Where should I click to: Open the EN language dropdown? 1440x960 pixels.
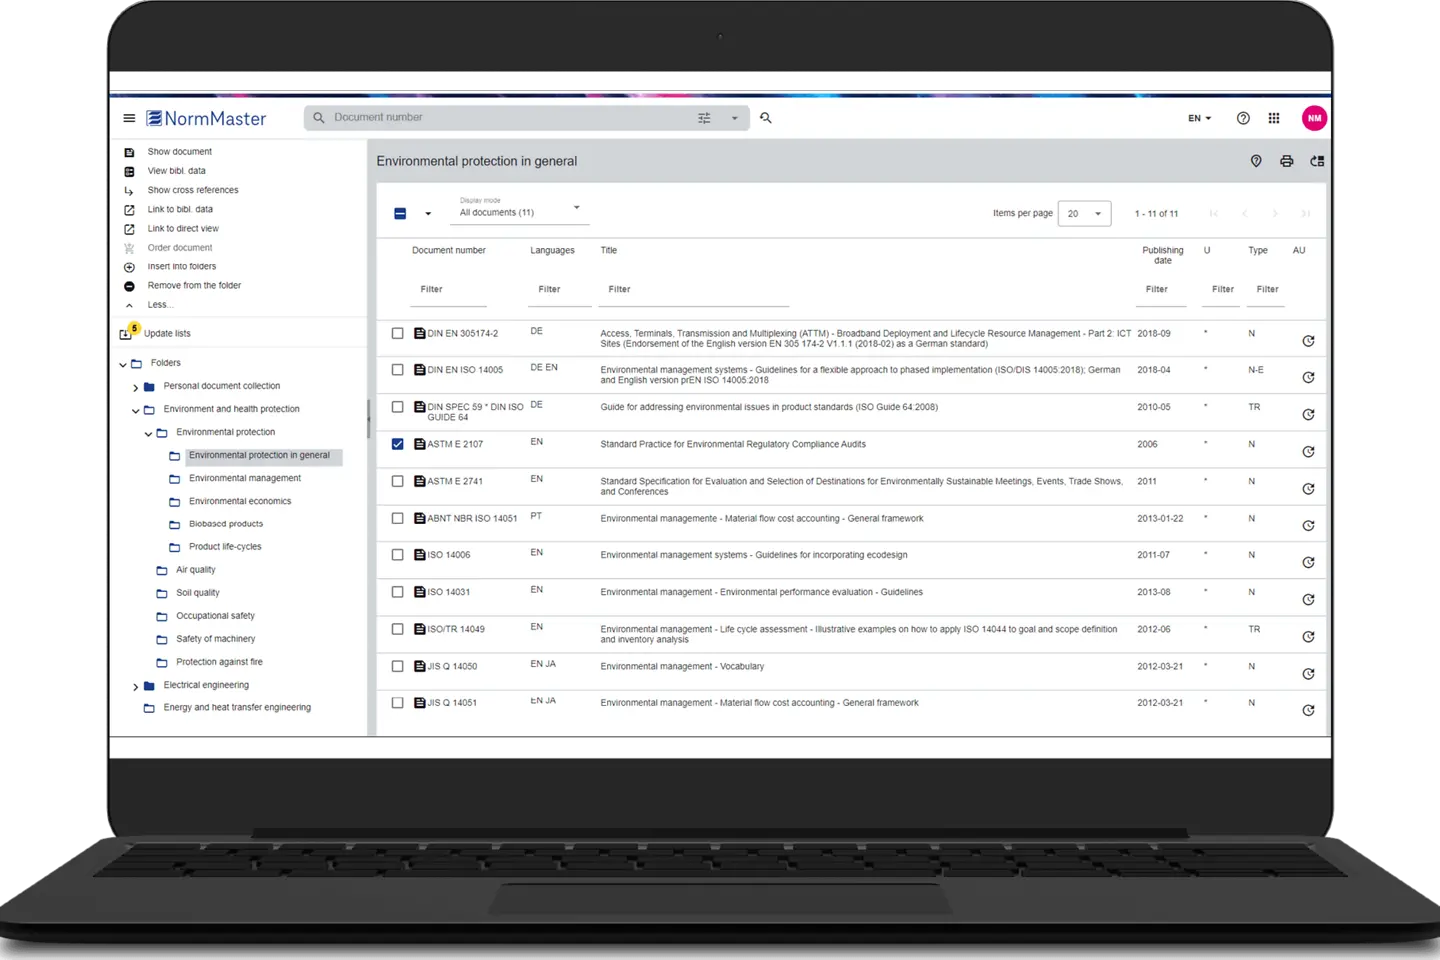click(x=1198, y=118)
